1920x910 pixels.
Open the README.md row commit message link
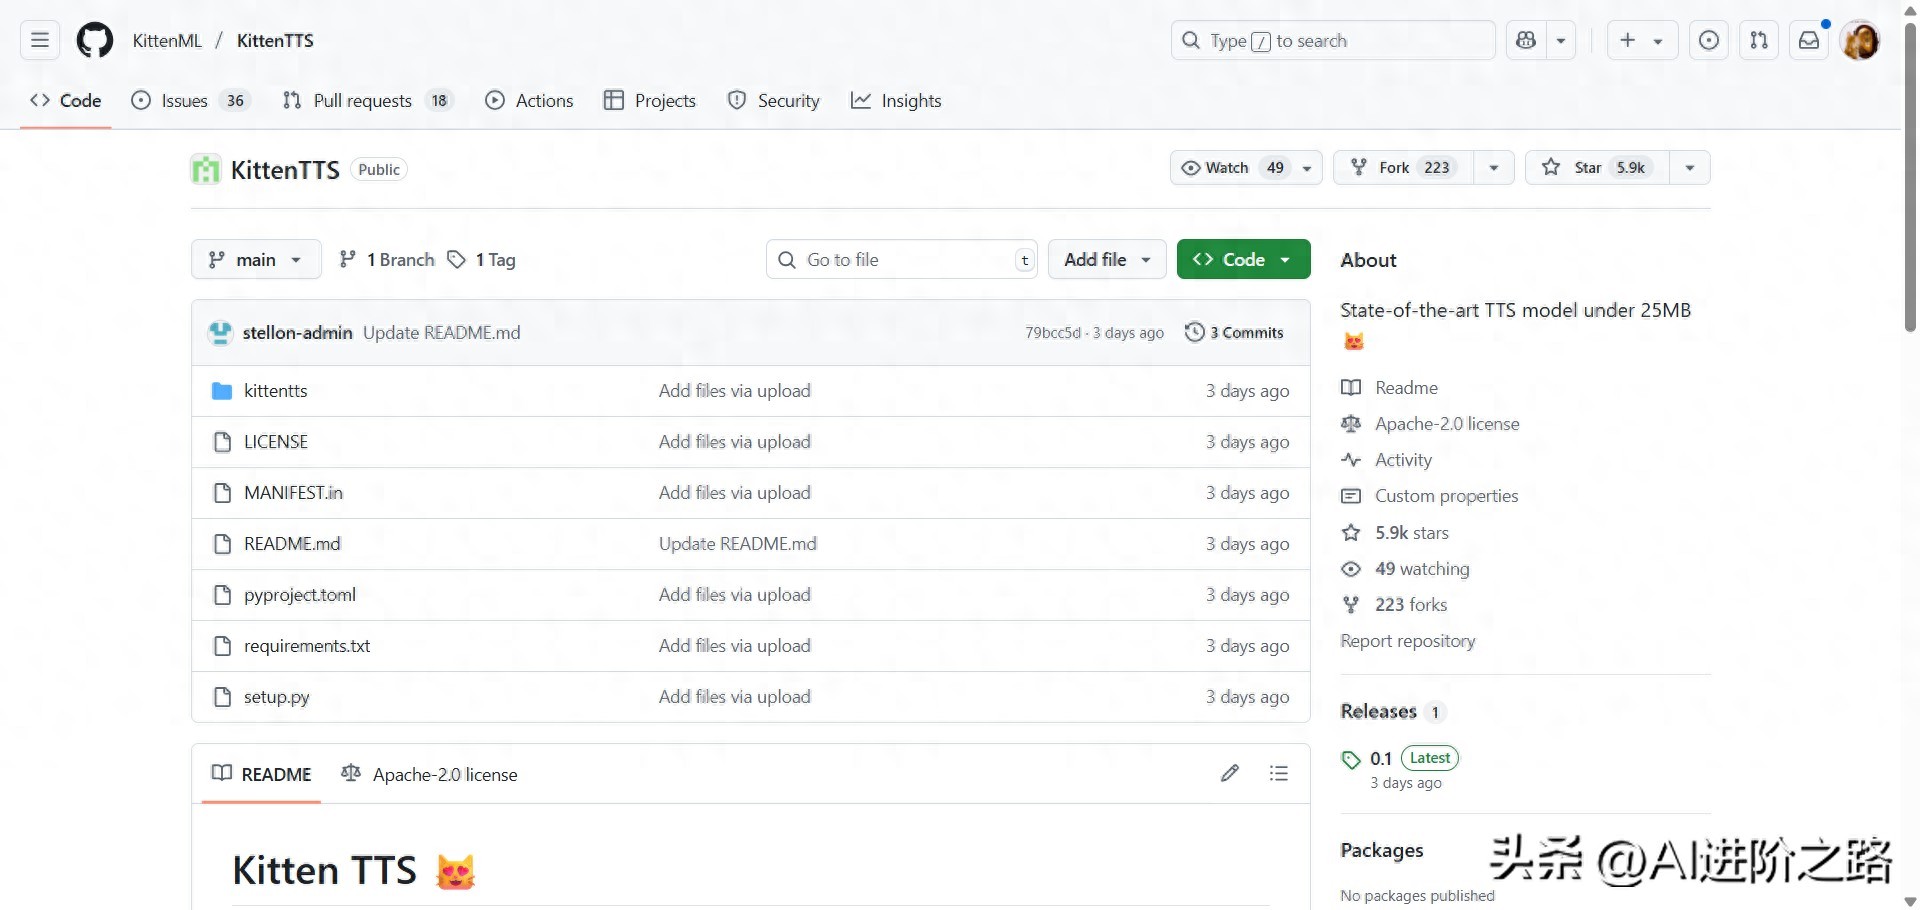(x=738, y=544)
